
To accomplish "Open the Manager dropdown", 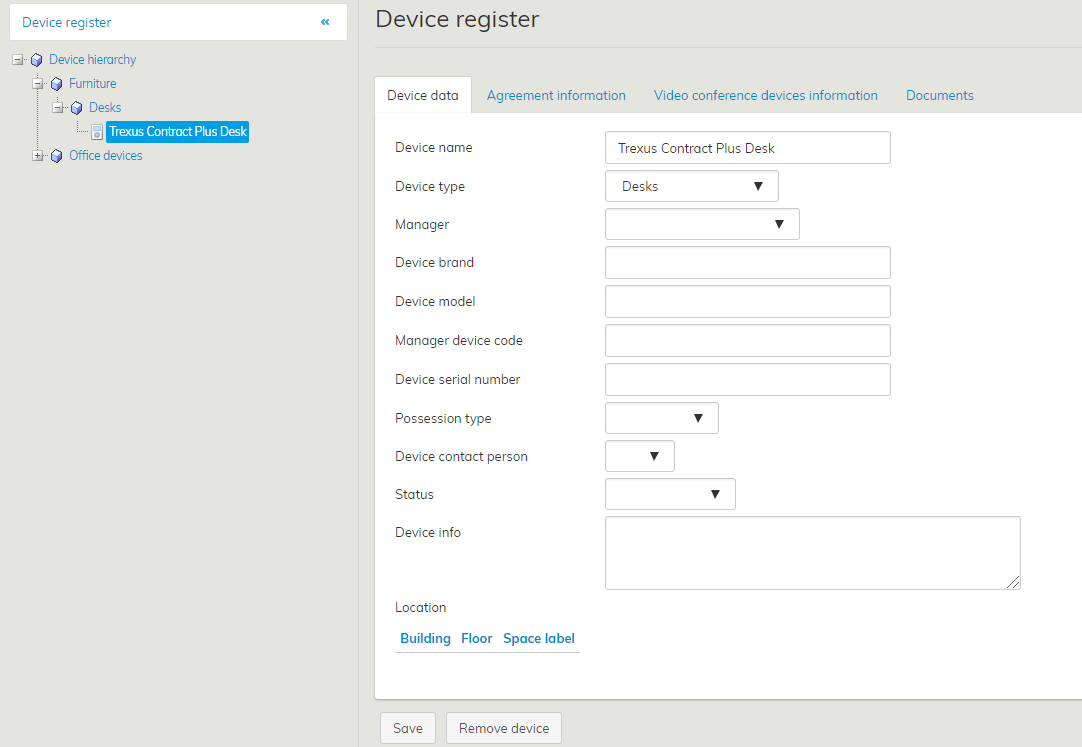I will coord(702,224).
